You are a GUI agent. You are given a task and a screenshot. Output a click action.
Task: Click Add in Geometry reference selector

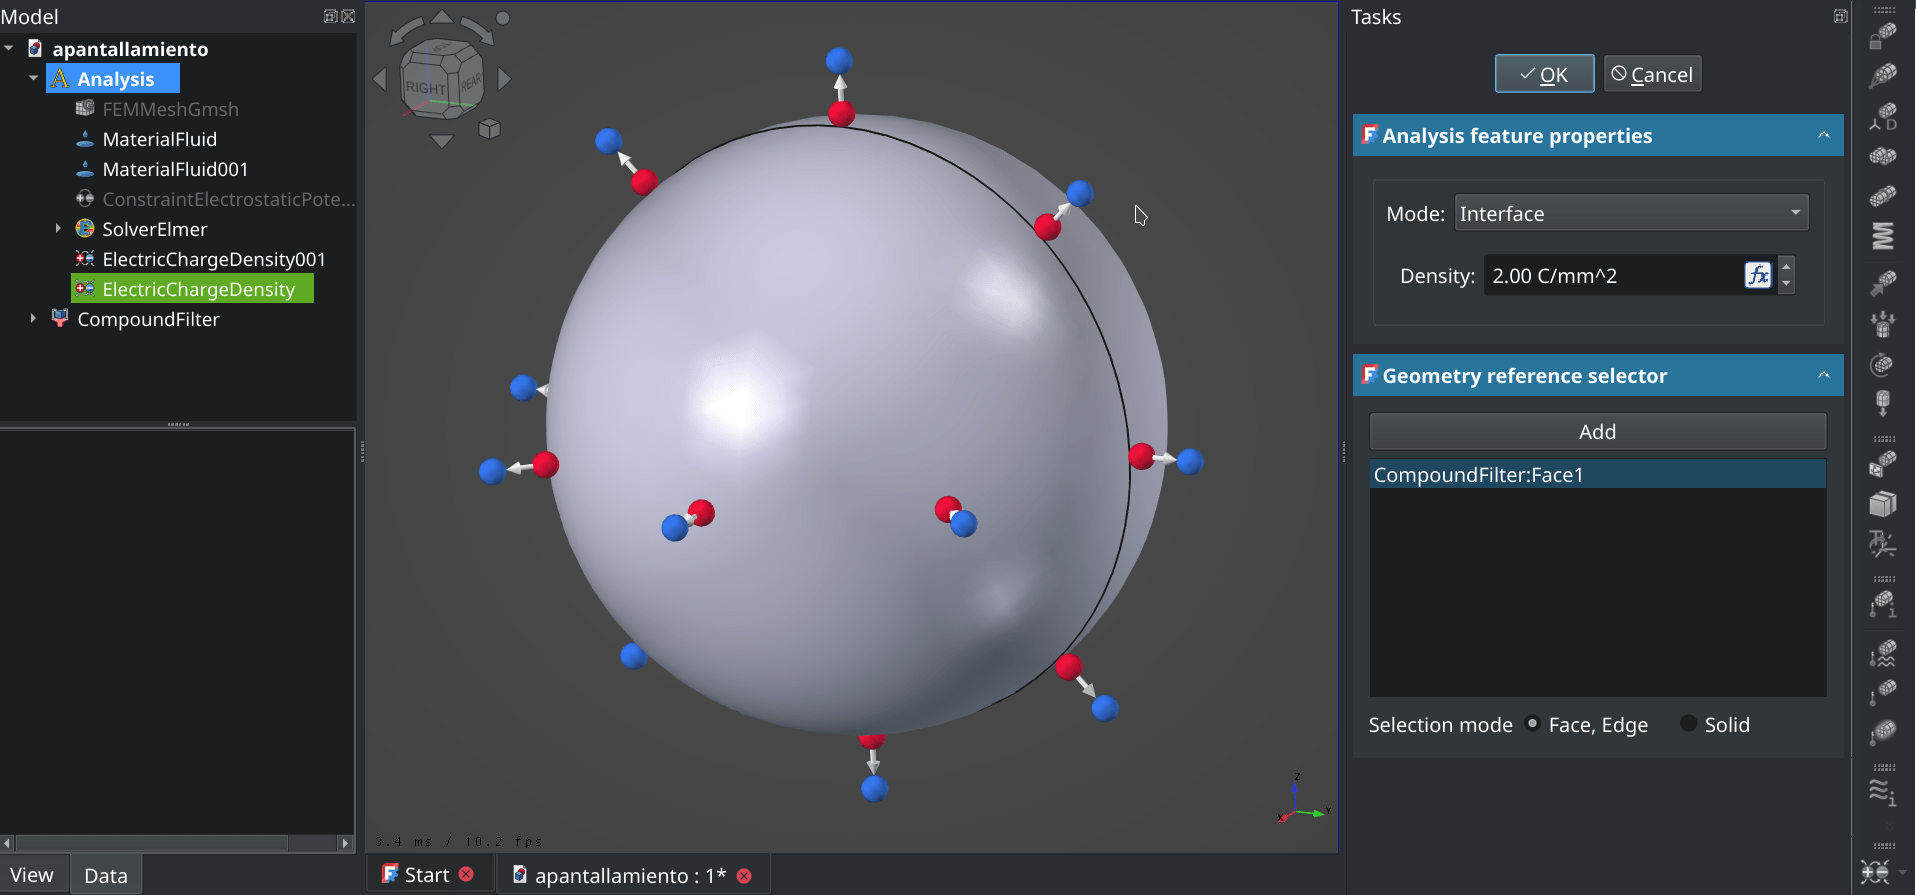click(x=1597, y=431)
